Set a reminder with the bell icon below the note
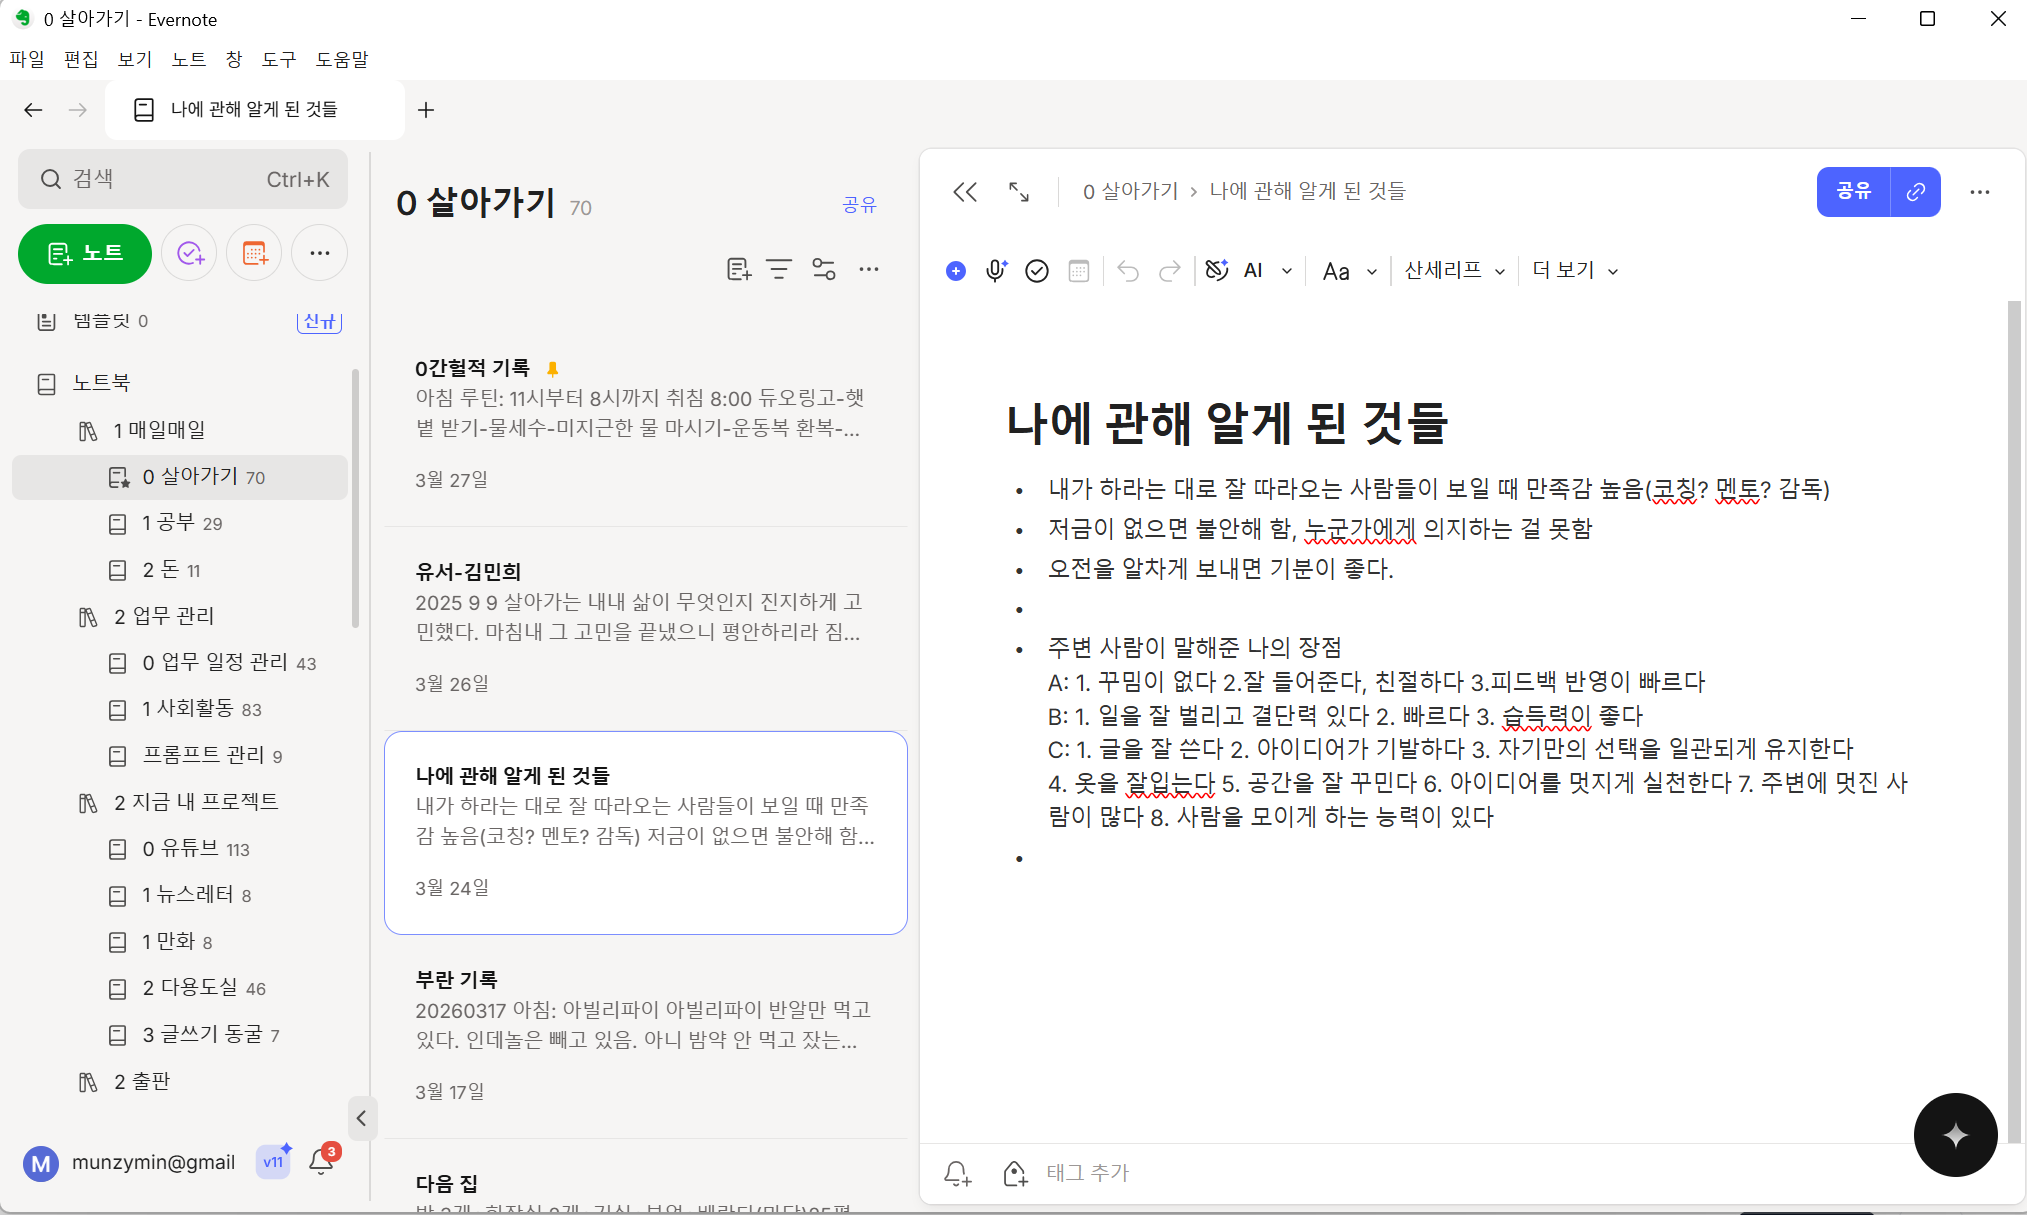Viewport: 2027px width, 1215px height. coord(956,1173)
